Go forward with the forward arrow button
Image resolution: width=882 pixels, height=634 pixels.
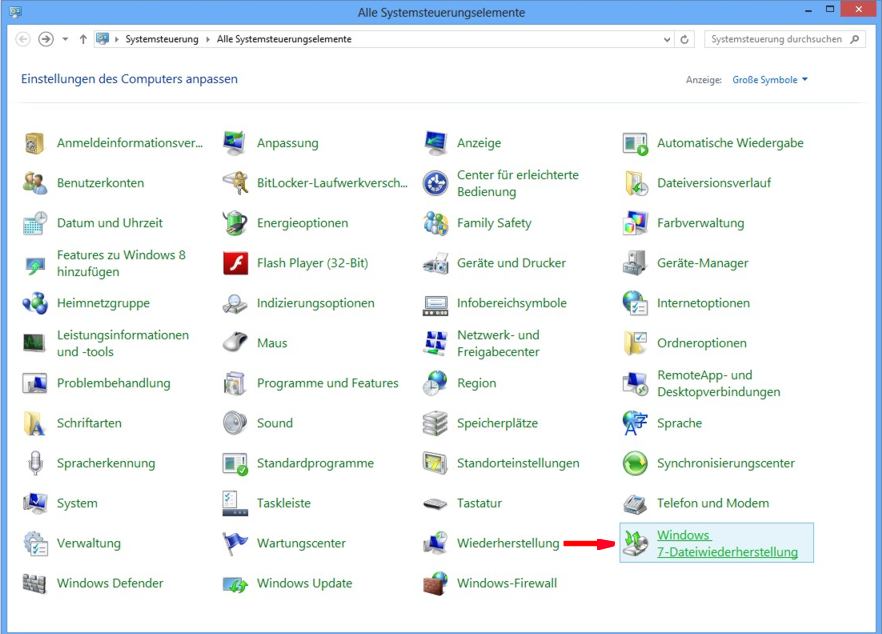(46, 39)
